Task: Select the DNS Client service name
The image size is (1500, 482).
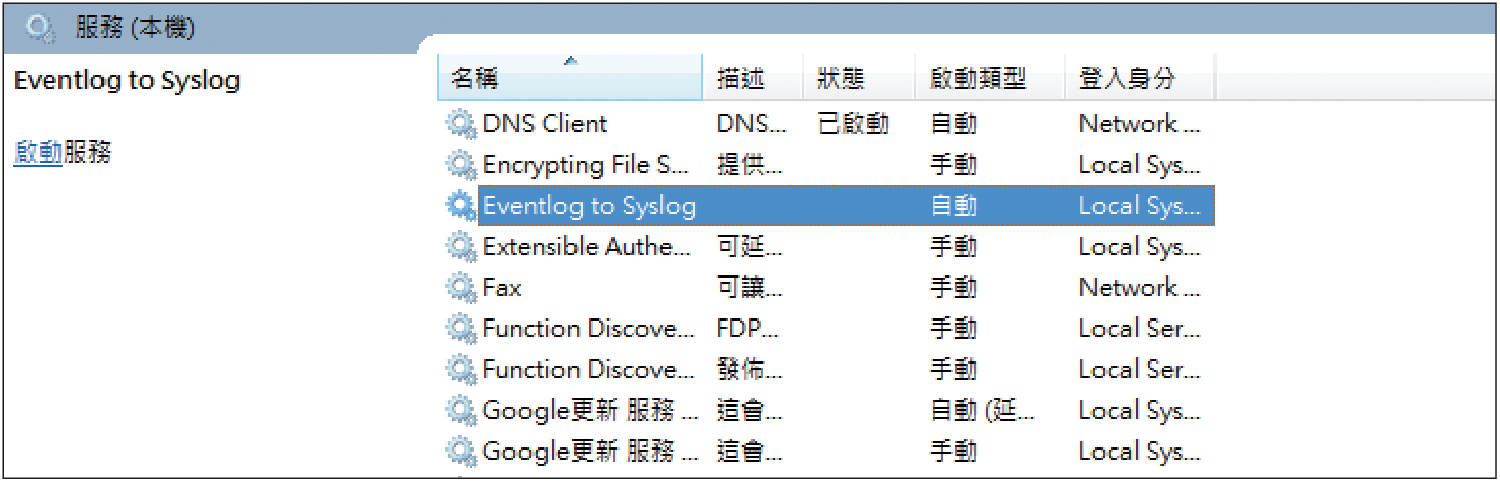Action: click(545, 124)
